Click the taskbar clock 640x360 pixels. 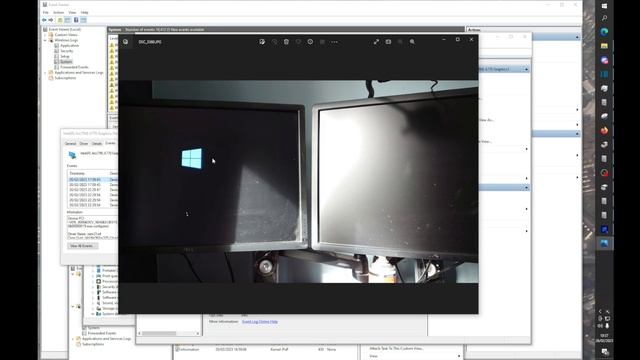coord(604,338)
